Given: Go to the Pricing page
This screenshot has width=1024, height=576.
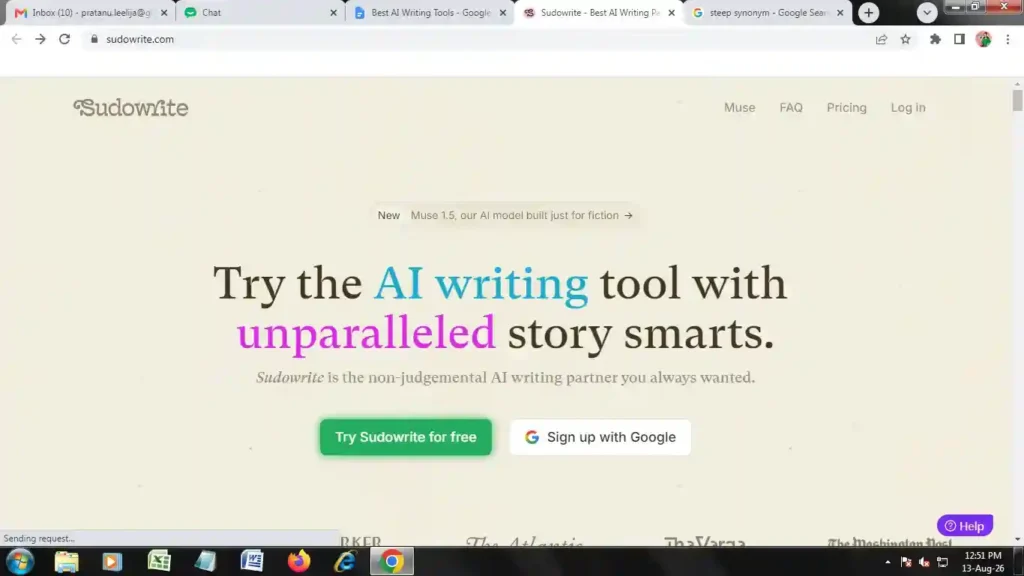Looking at the screenshot, I should (x=846, y=108).
